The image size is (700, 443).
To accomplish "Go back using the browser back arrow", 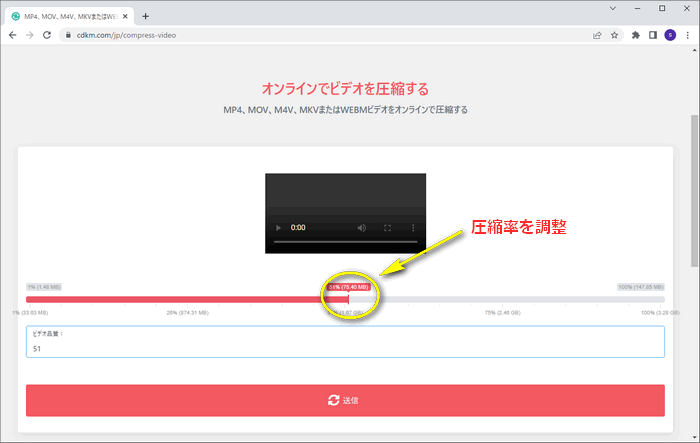I will coord(10,34).
